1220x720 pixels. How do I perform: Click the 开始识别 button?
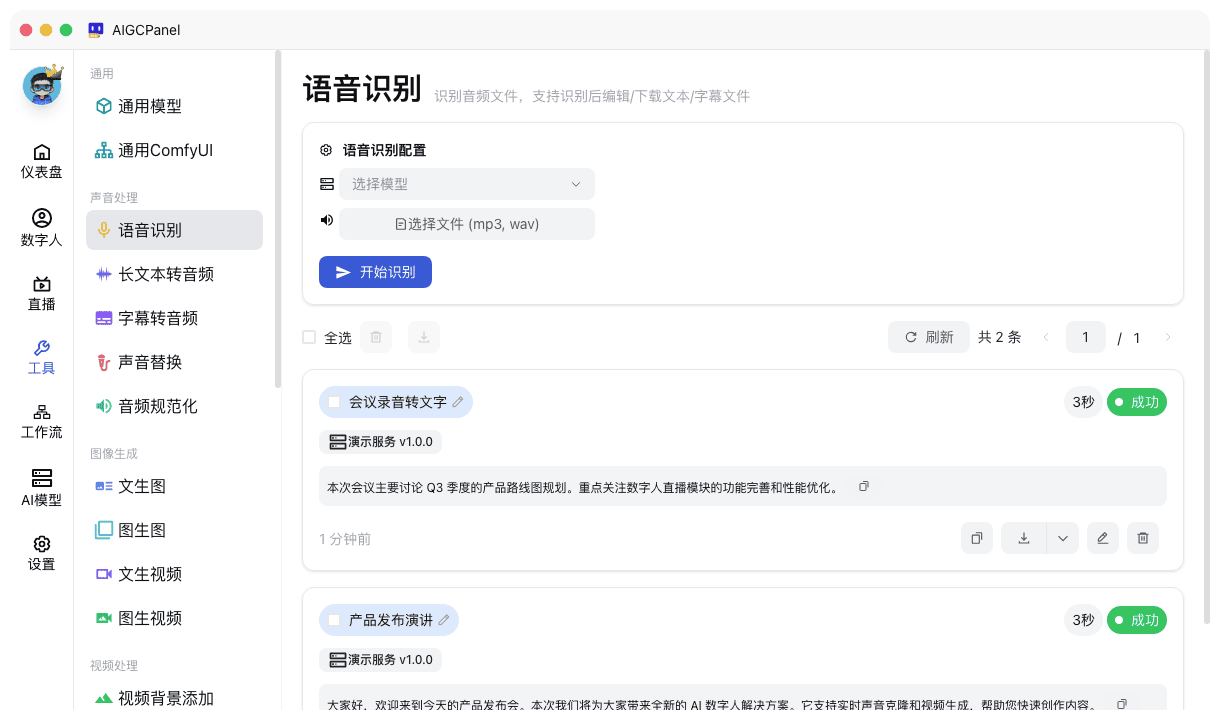[x=375, y=272]
